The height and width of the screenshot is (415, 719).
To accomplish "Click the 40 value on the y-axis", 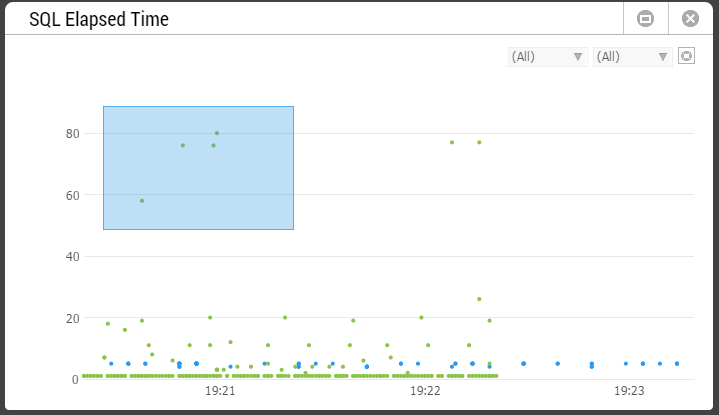I will click(x=72, y=257).
